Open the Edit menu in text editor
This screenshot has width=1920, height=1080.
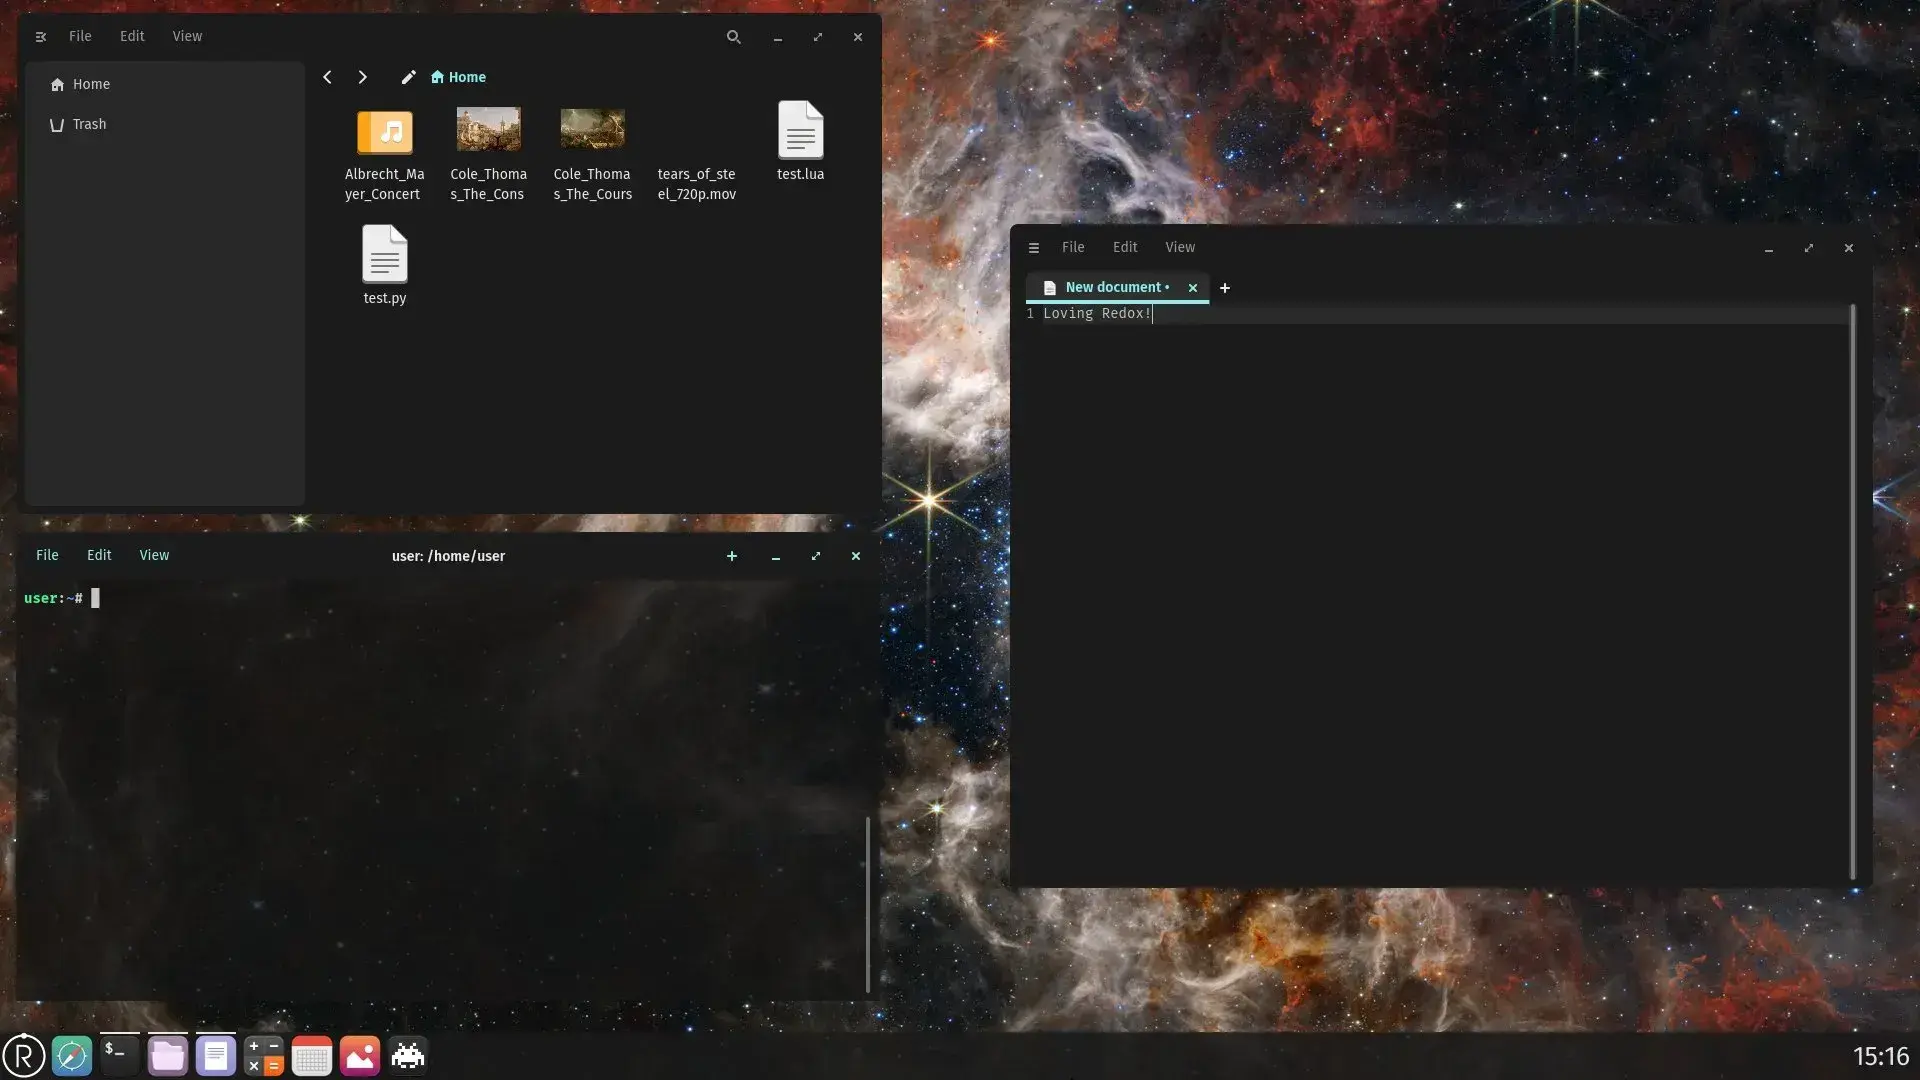click(1125, 247)
